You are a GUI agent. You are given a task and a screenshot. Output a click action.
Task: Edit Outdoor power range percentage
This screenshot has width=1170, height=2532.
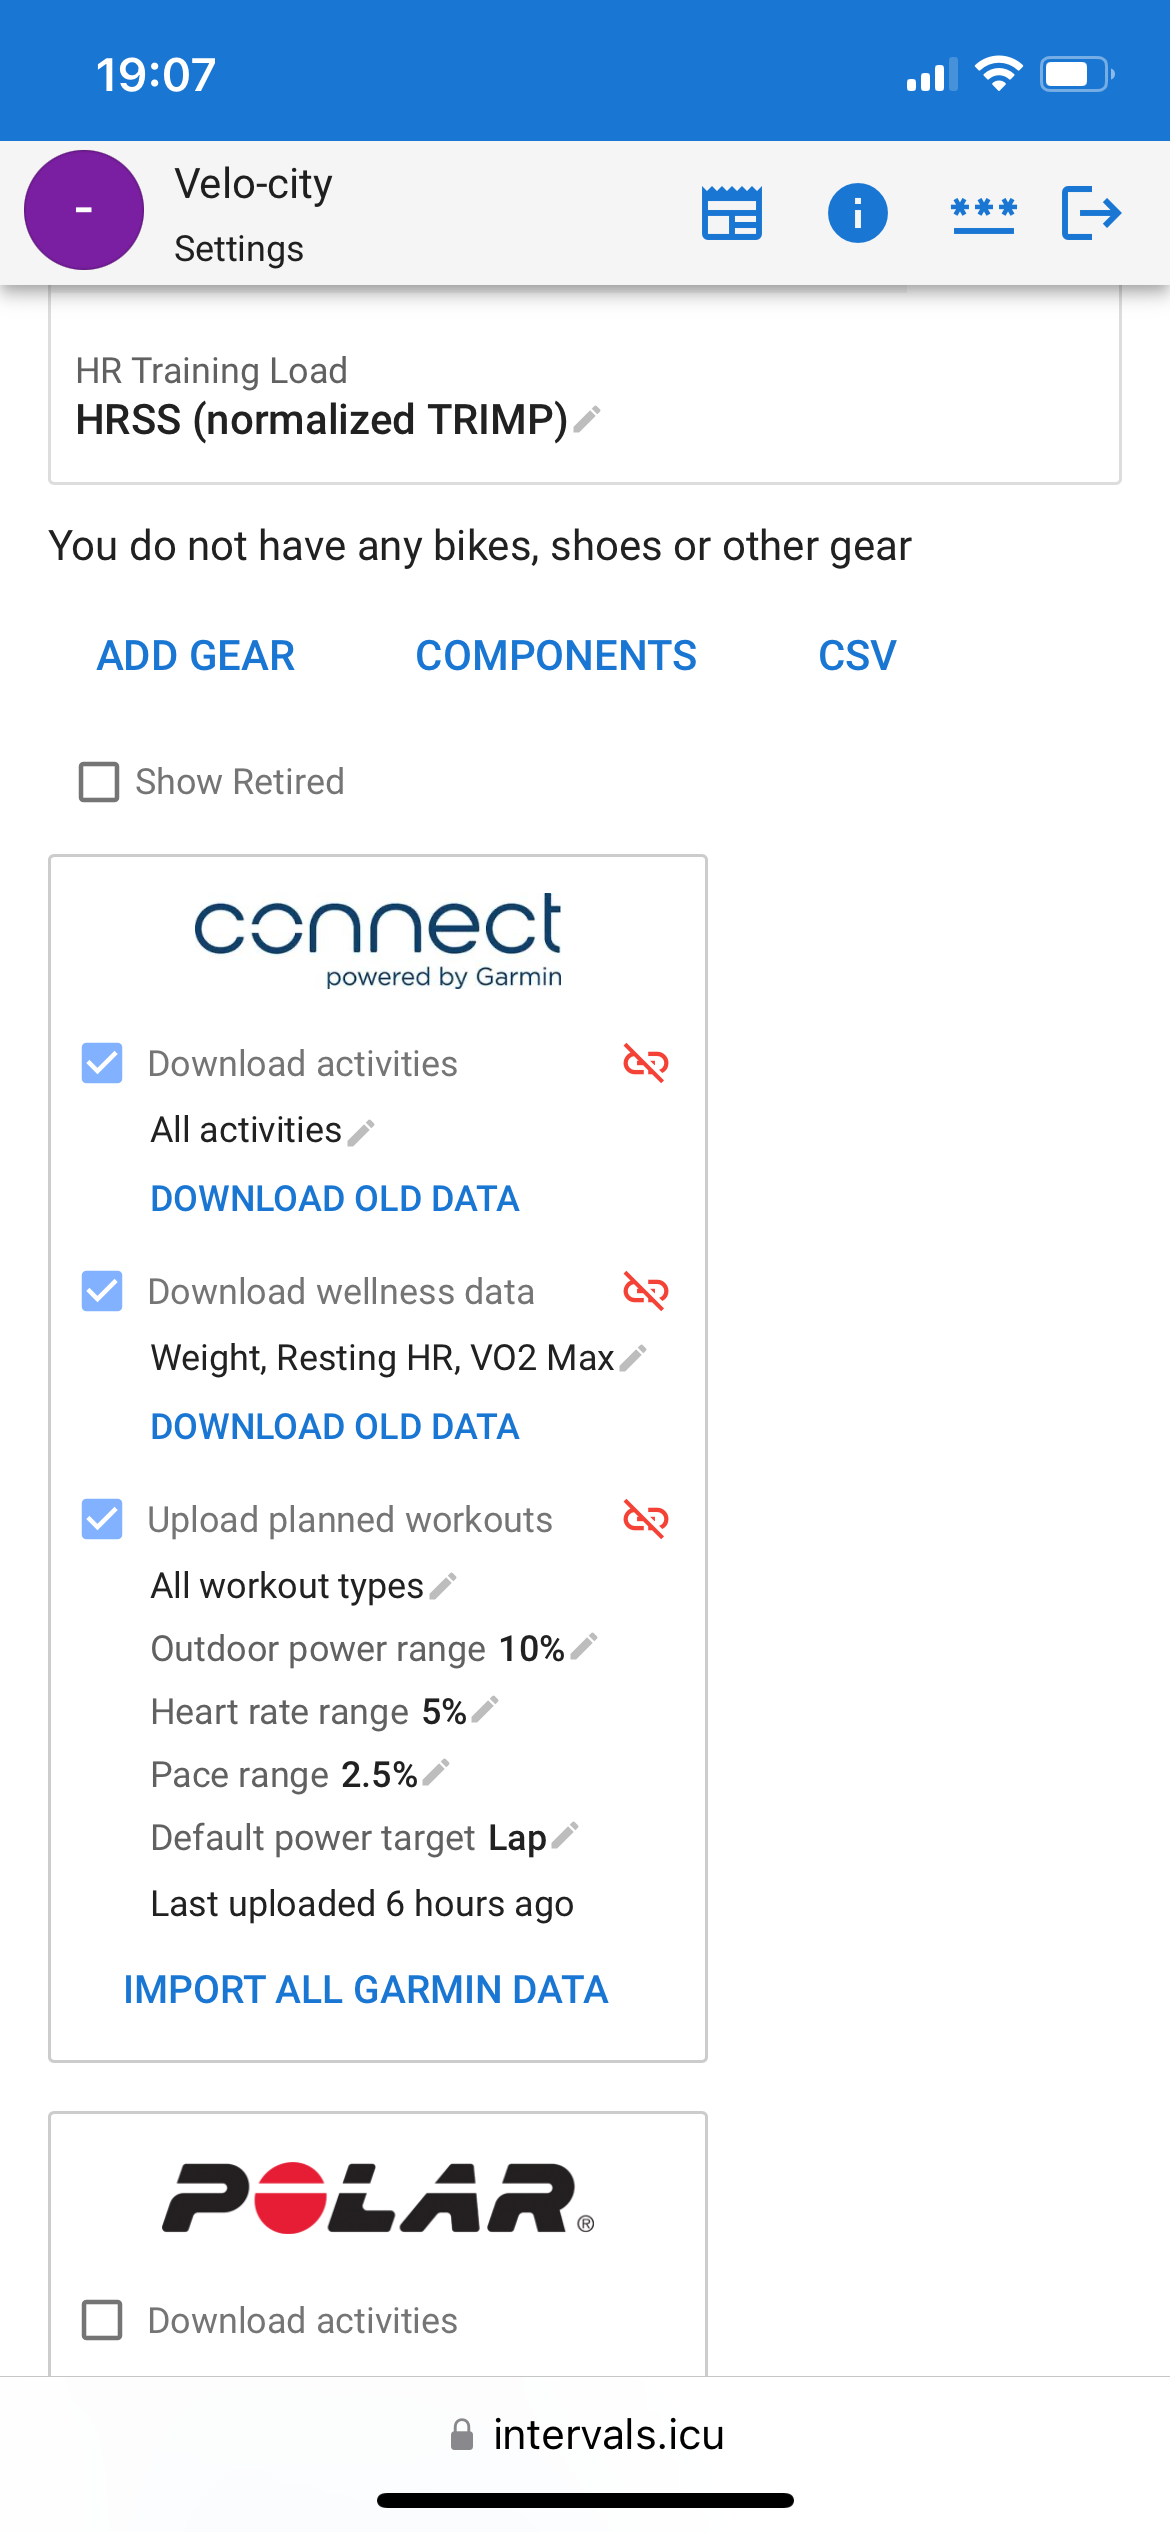[584, 1647]
